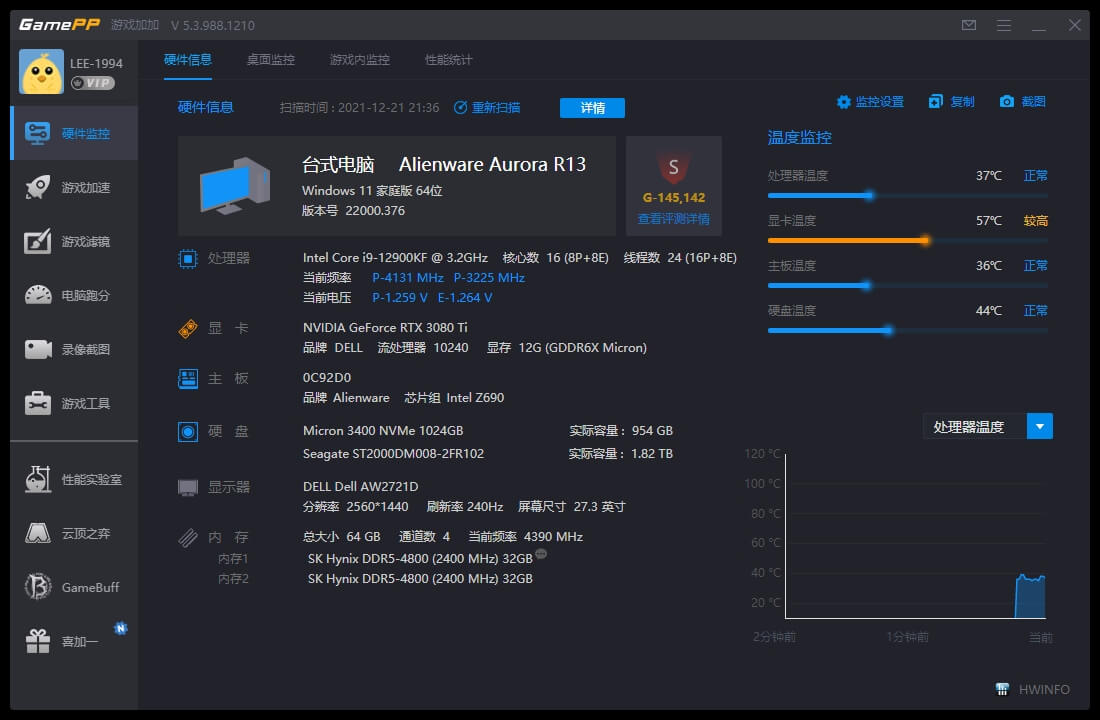Click the 处理器 CPU chip icon

click(188, 258)
